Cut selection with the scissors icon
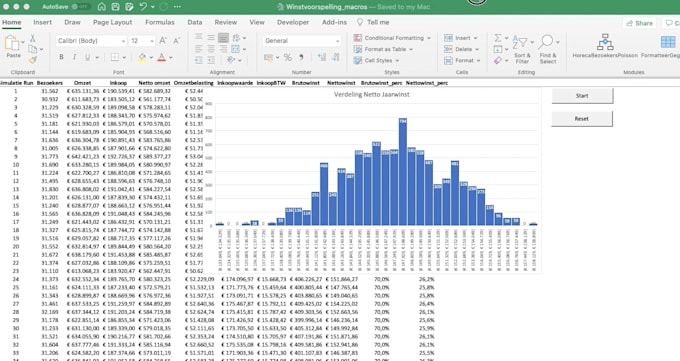This screenshot has width=680, height=361. click(33, 39)
